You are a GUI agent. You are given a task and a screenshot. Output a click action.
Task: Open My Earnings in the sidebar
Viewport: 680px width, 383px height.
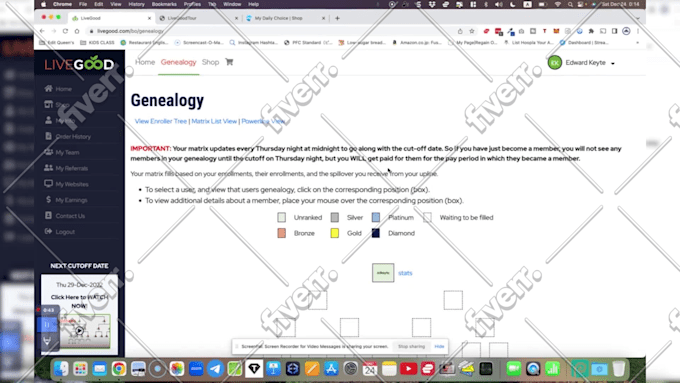pyautogui.click(x=71, y=200)
